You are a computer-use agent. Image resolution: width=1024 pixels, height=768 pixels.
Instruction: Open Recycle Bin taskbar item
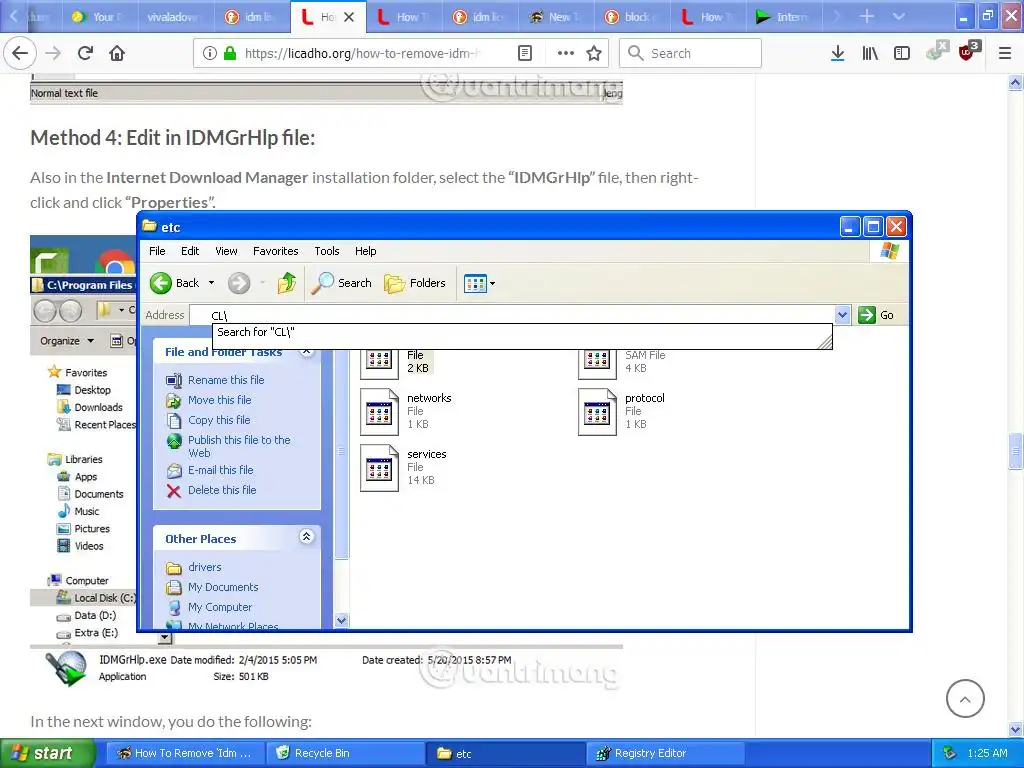(344, 753)
